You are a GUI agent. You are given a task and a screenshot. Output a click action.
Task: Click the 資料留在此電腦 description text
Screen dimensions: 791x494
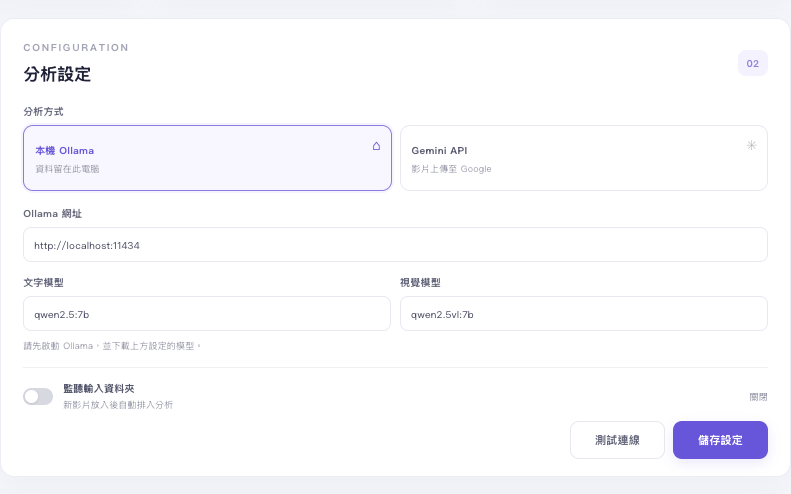pos(67,169)
